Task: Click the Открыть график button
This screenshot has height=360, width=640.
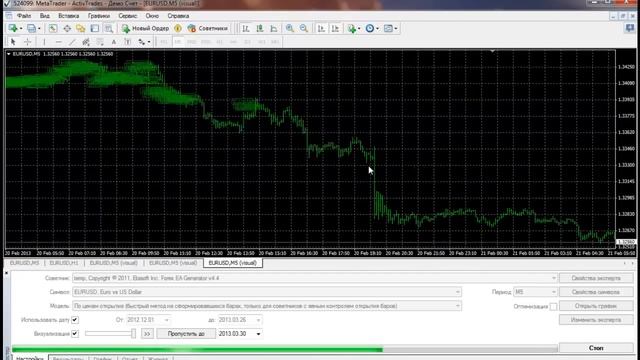Action: (596, 306)
